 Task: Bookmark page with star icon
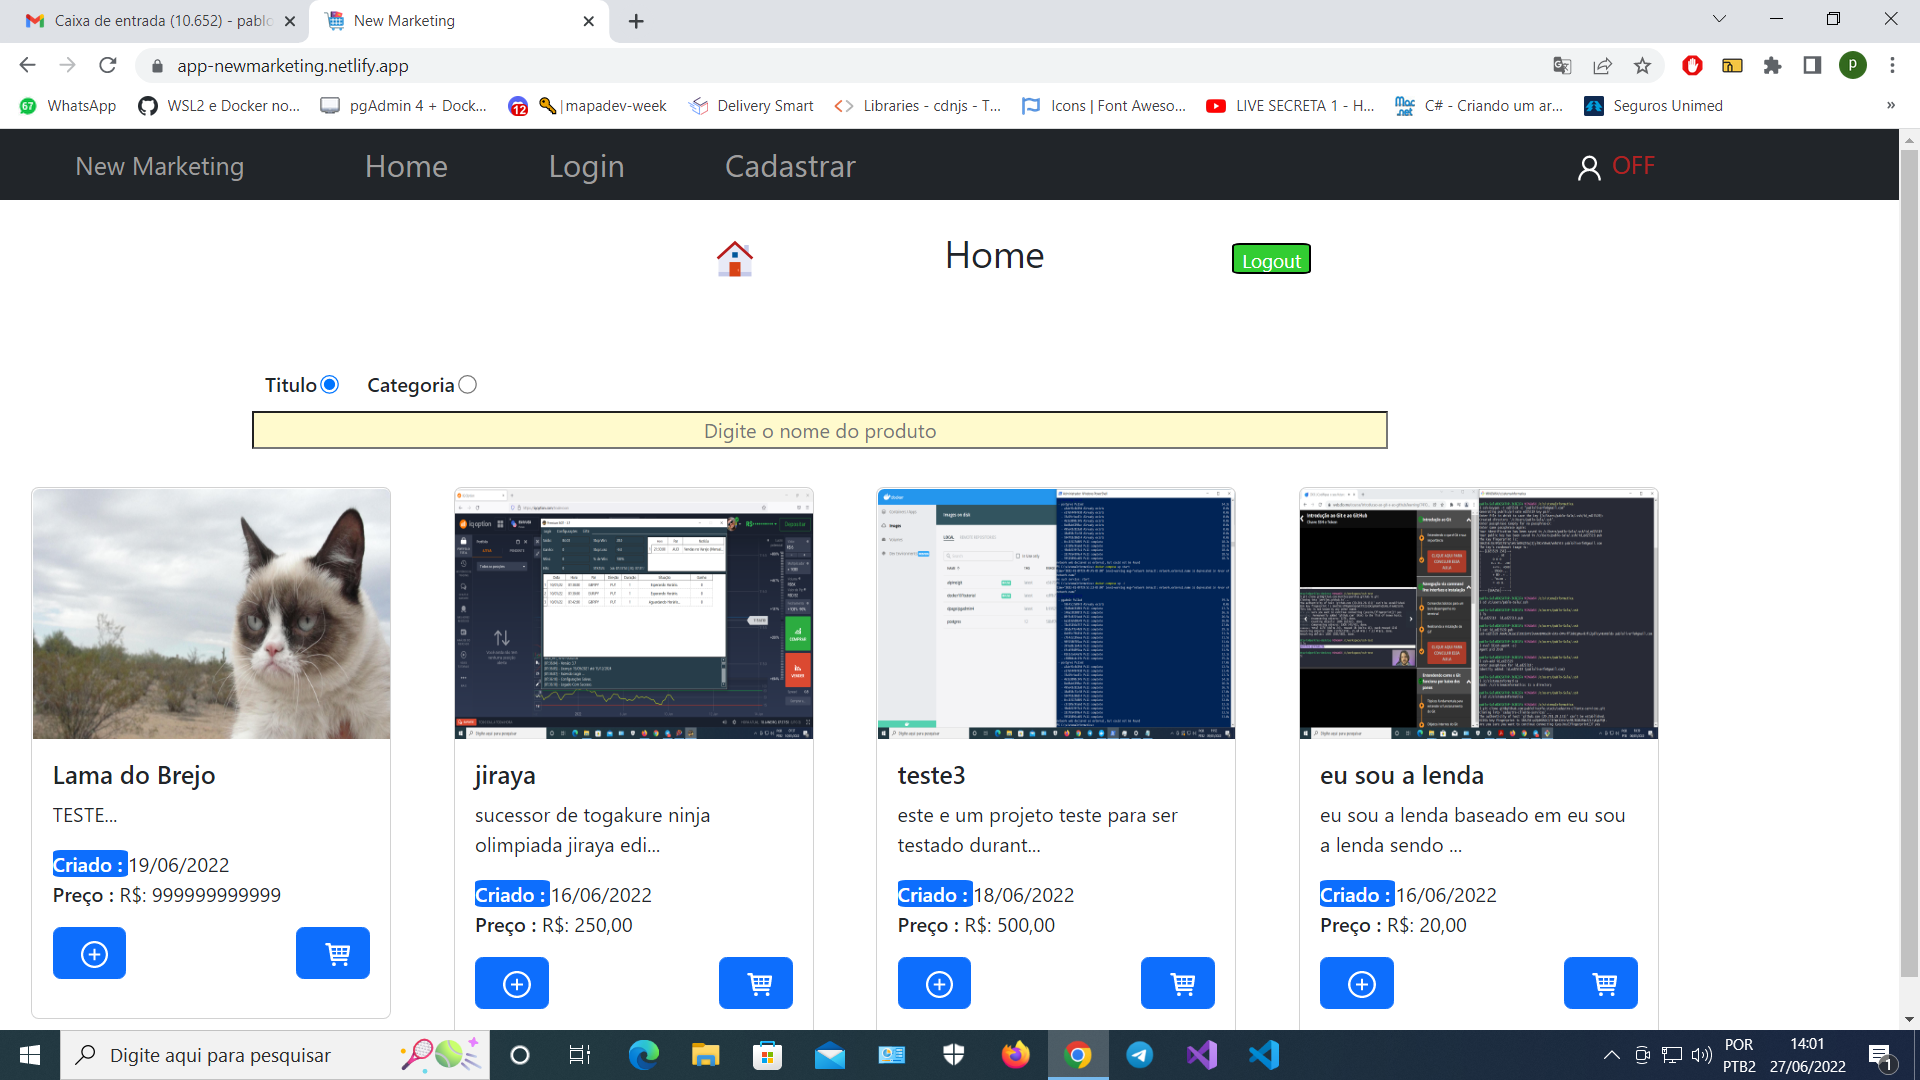(x=1642, y=66)
